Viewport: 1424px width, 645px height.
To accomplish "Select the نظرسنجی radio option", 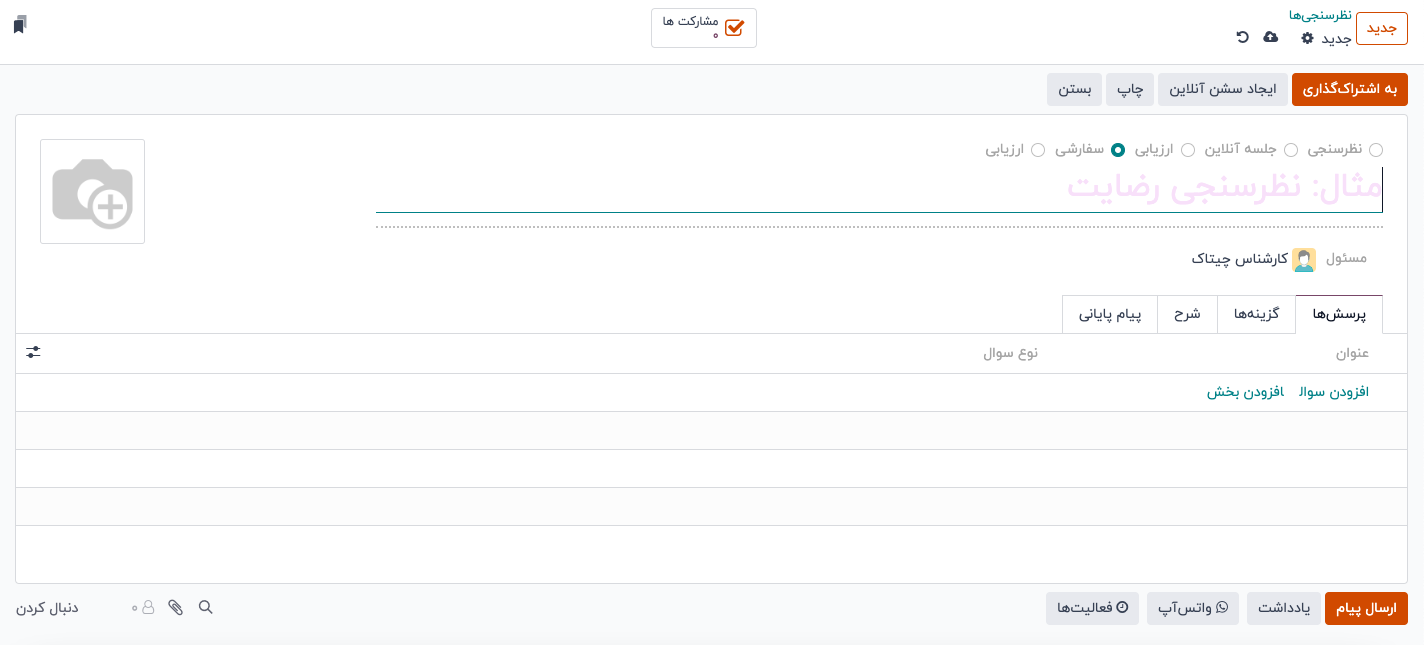I will pos(1376,150).
